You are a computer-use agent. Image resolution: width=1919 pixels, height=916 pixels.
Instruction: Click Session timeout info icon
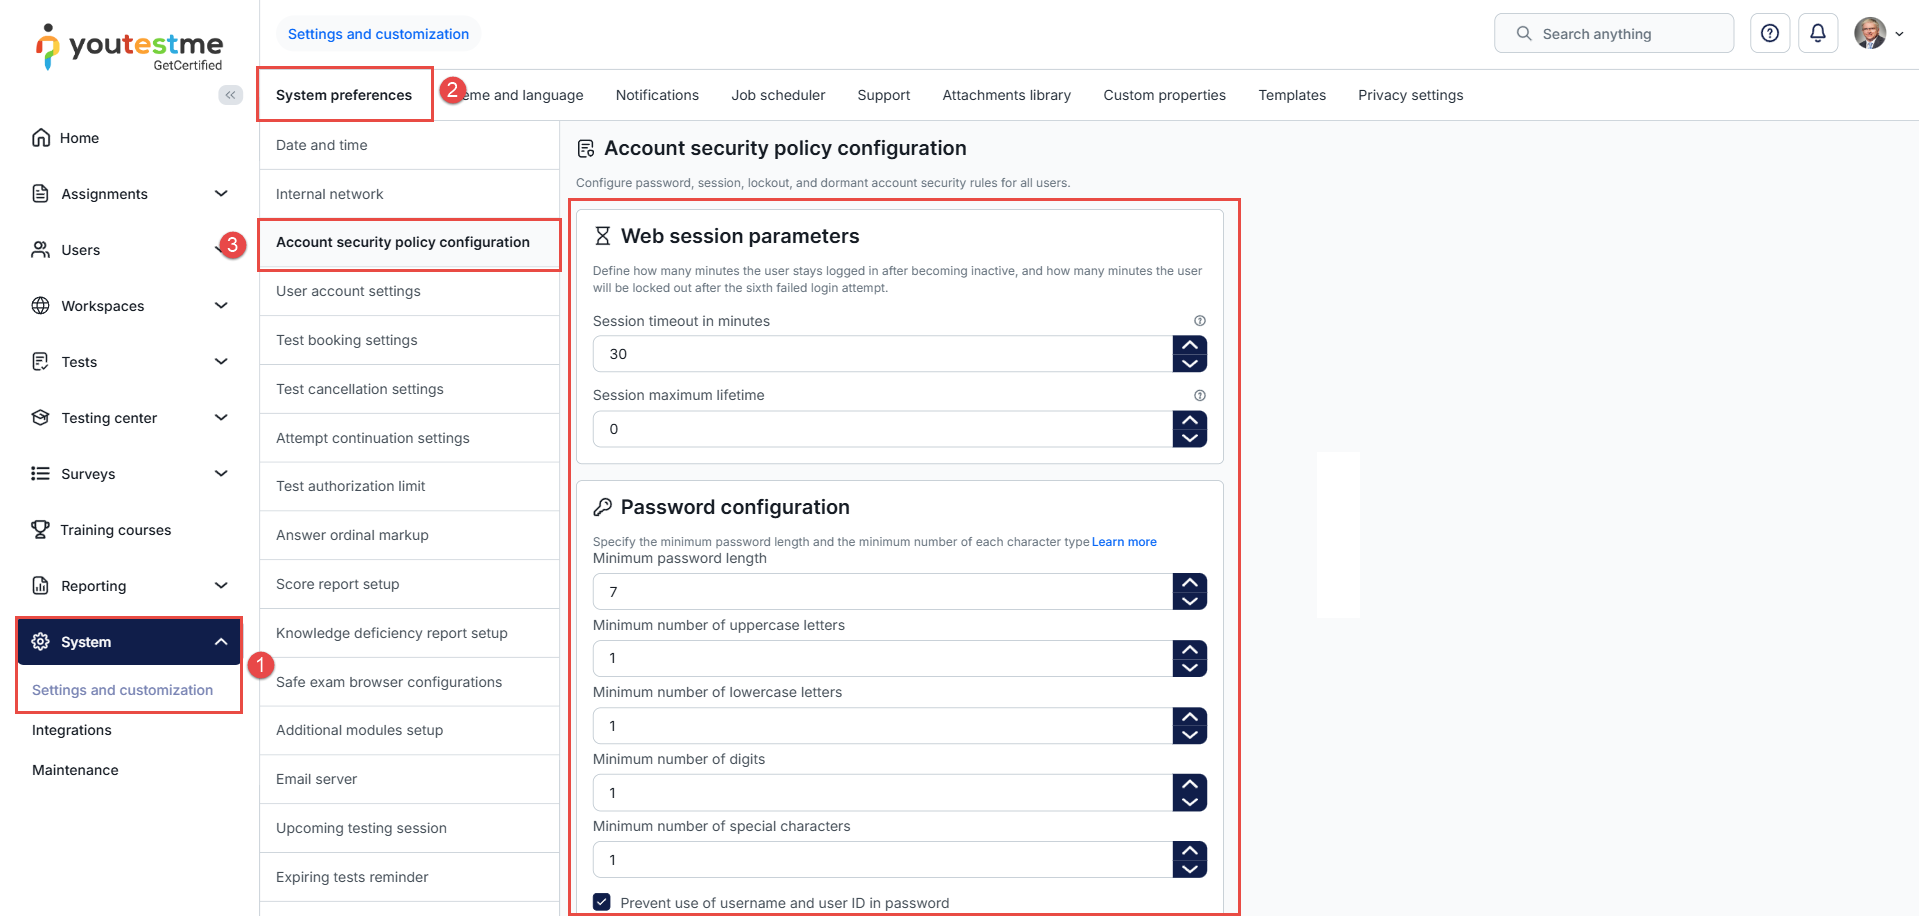point(1199,321)
